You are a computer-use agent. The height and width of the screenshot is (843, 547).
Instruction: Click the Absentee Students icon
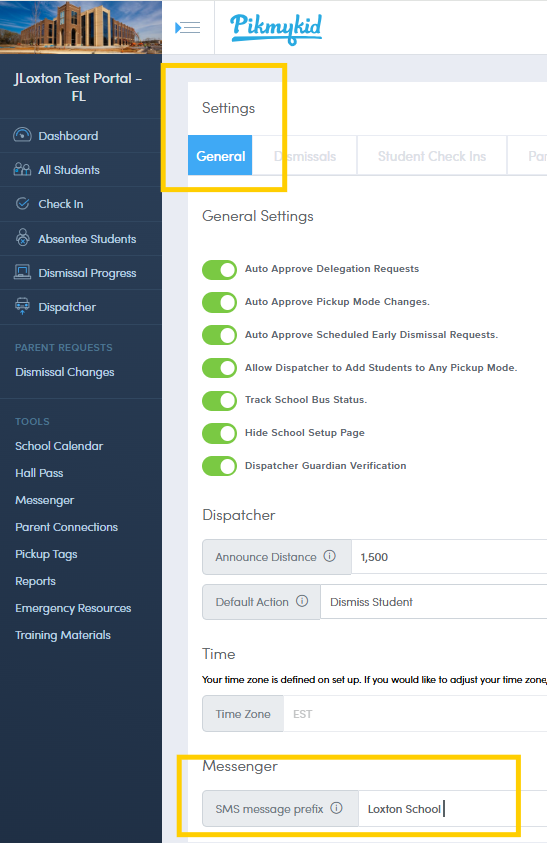22,237
